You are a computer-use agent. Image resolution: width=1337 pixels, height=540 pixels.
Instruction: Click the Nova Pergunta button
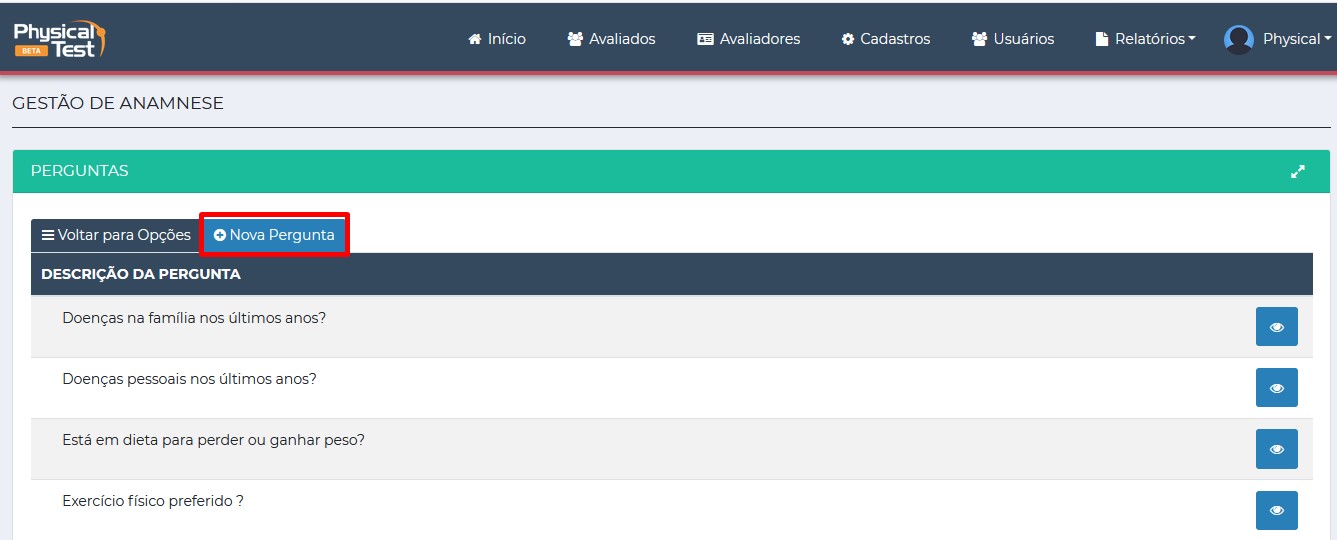point(274,235)
